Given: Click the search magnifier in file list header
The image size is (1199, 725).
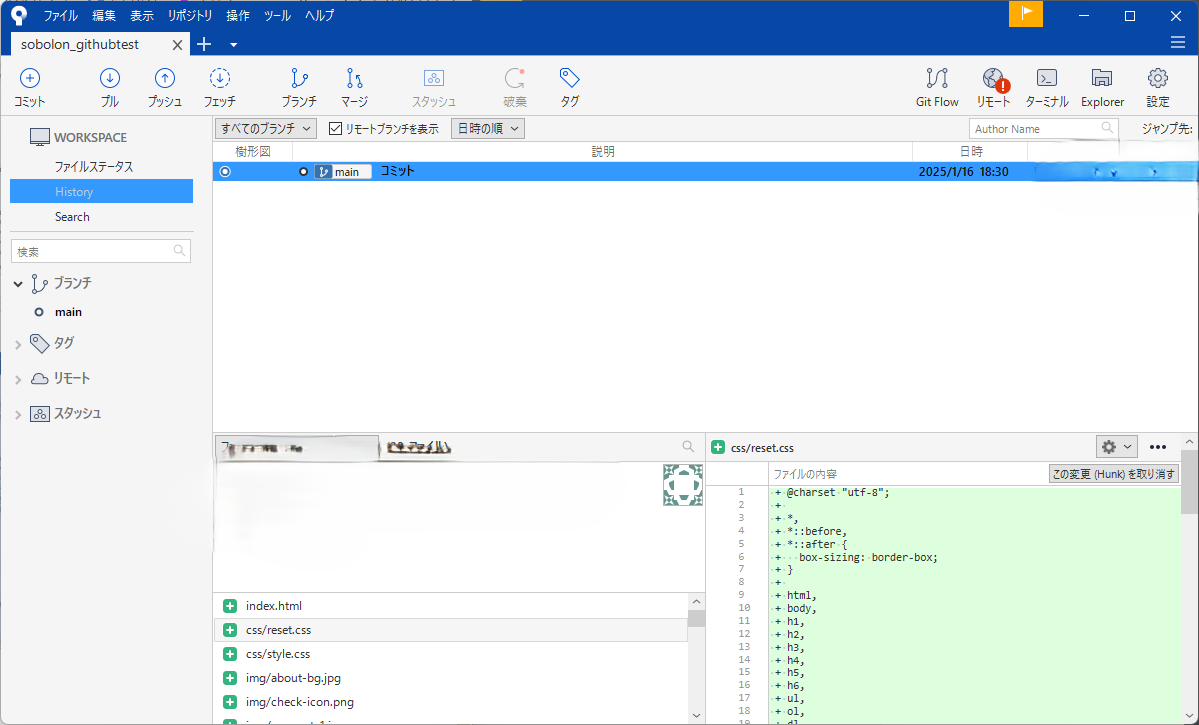Looking at the screenshot, I should [688, 447].
